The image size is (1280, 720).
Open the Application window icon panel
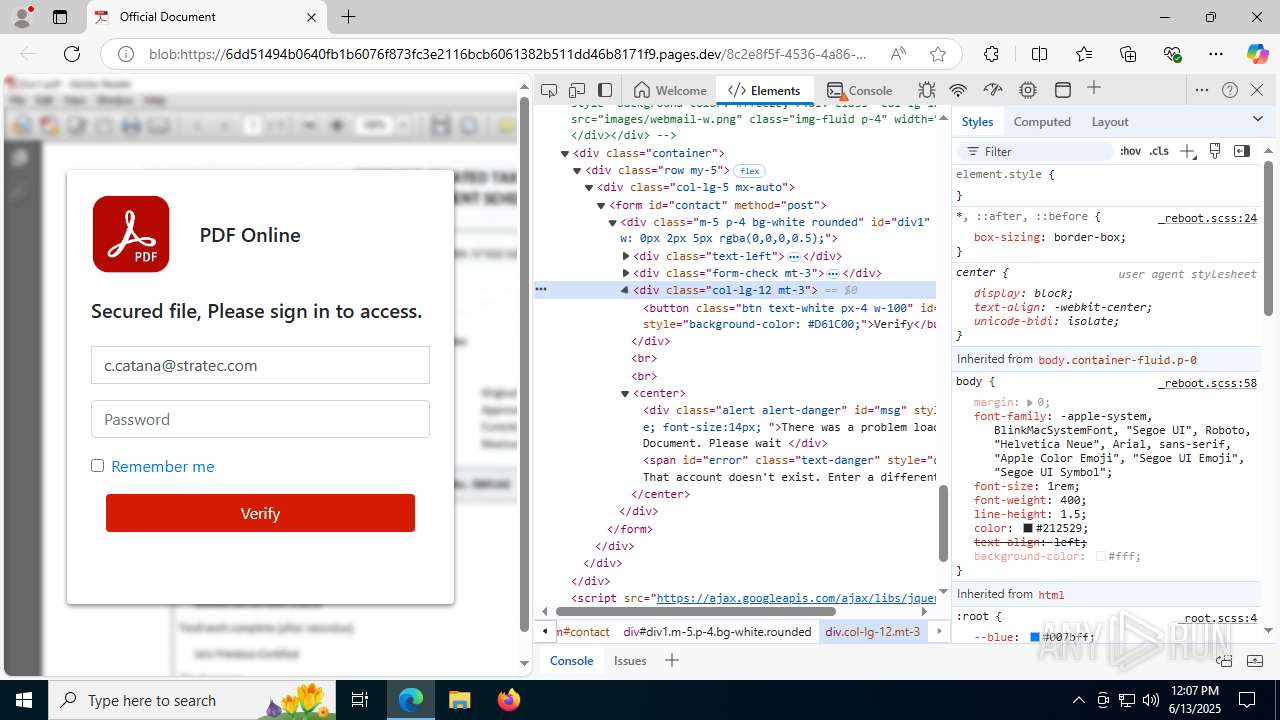pos(1063,90)
